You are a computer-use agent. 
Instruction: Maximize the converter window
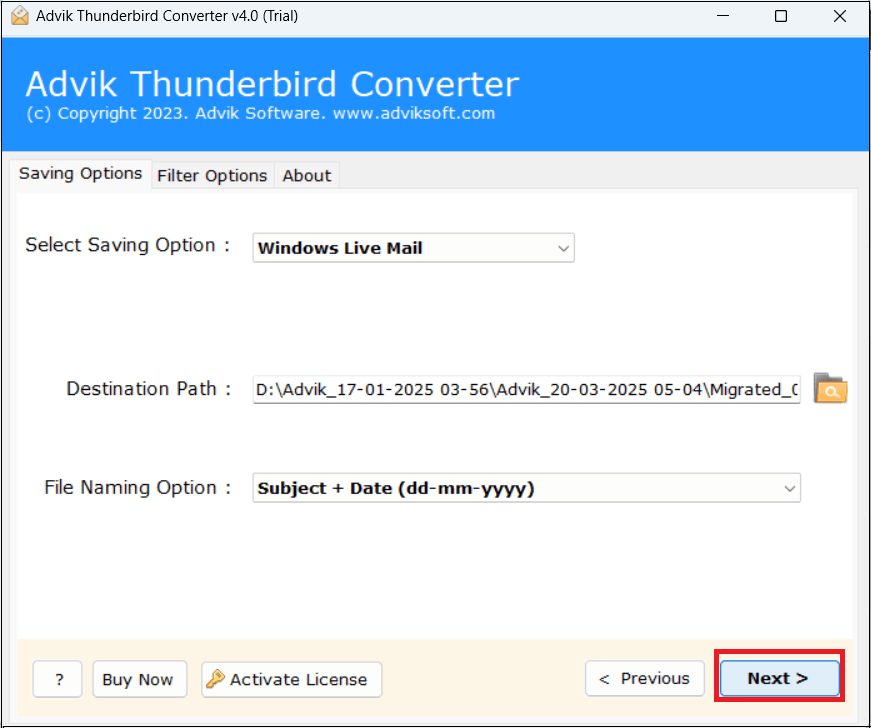[x=781, y=16]
